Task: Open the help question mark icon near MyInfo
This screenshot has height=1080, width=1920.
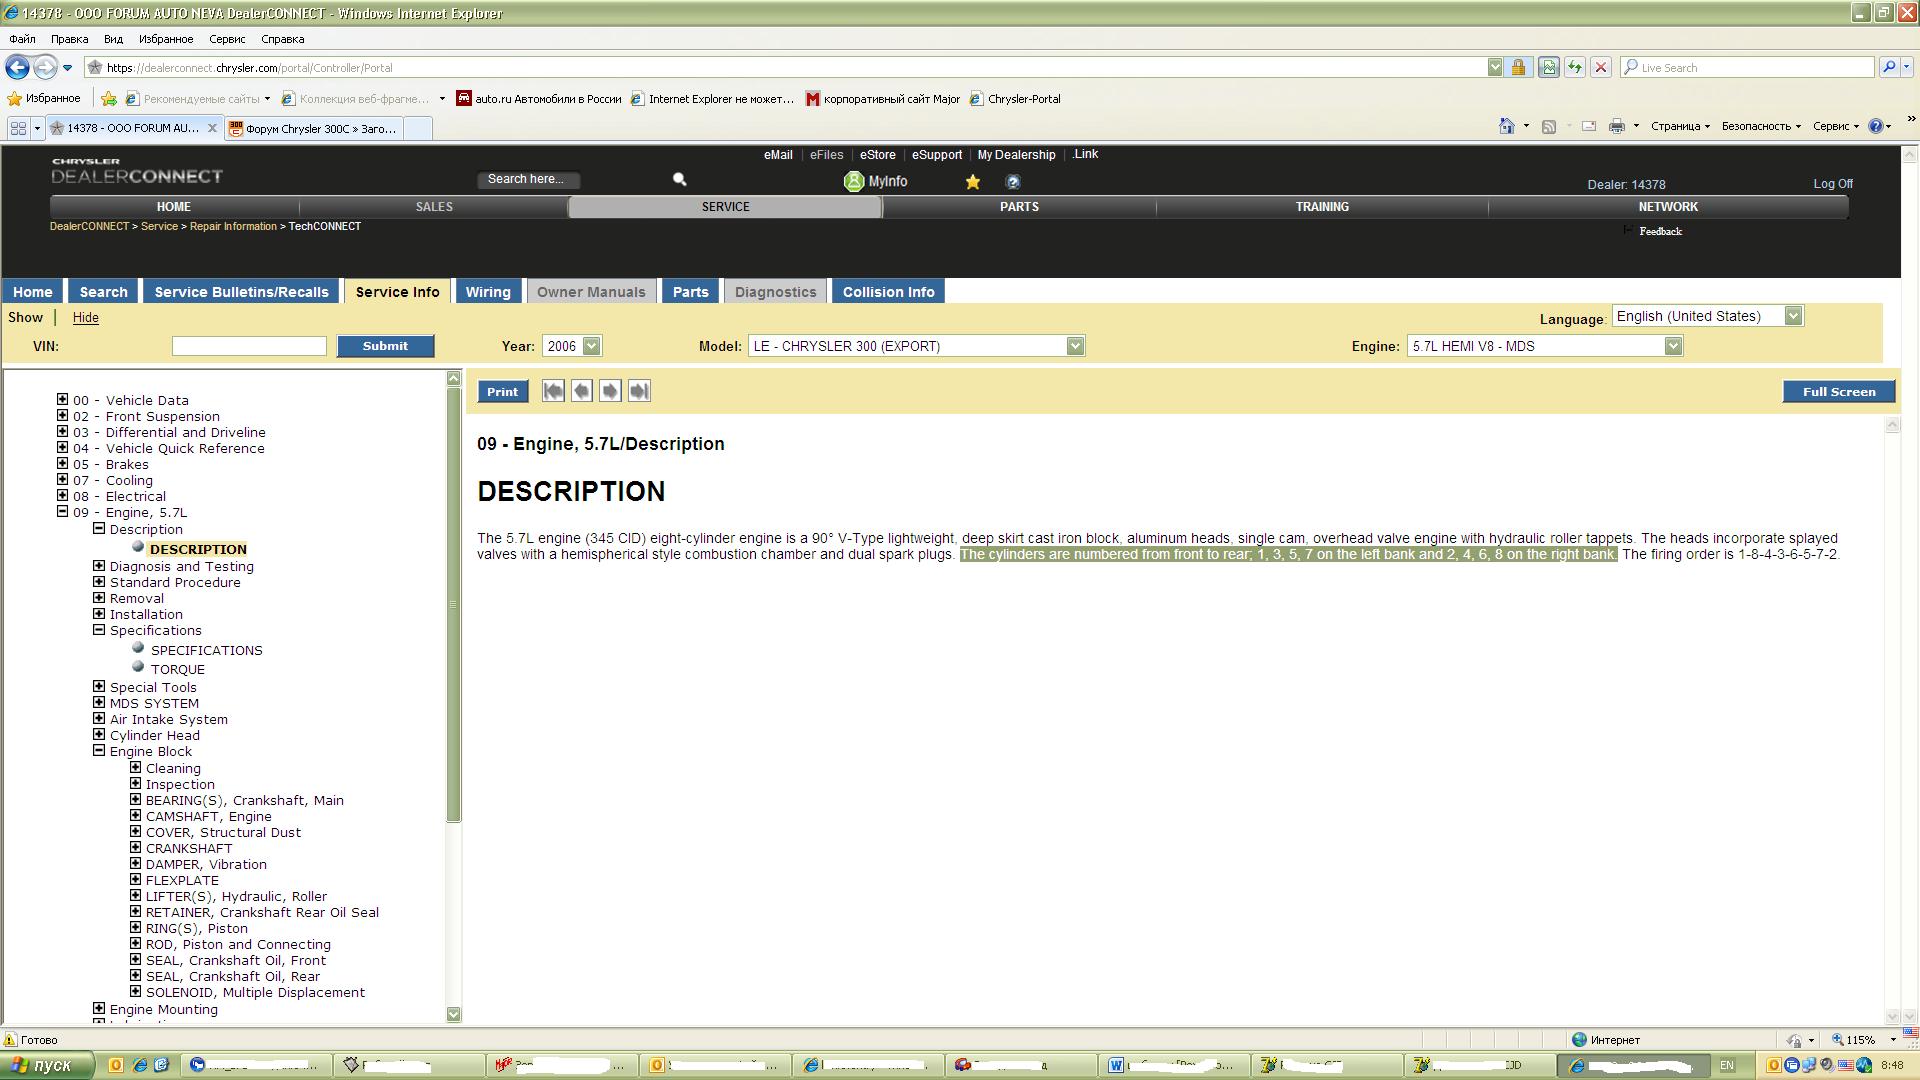Action: (1013, 182)
